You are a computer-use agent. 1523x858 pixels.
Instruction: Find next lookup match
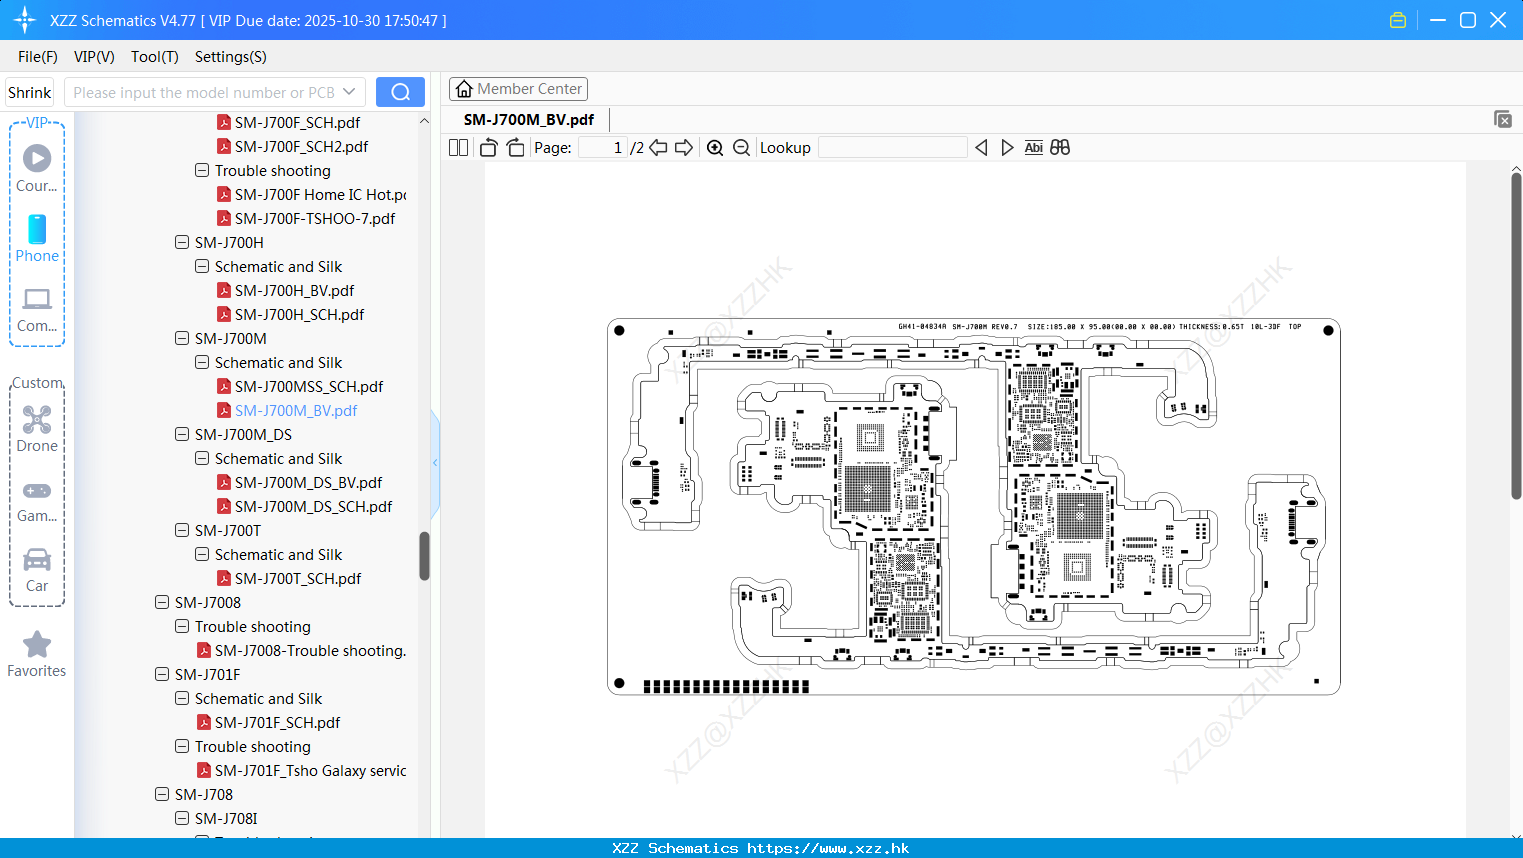(x=1007, y=147)
